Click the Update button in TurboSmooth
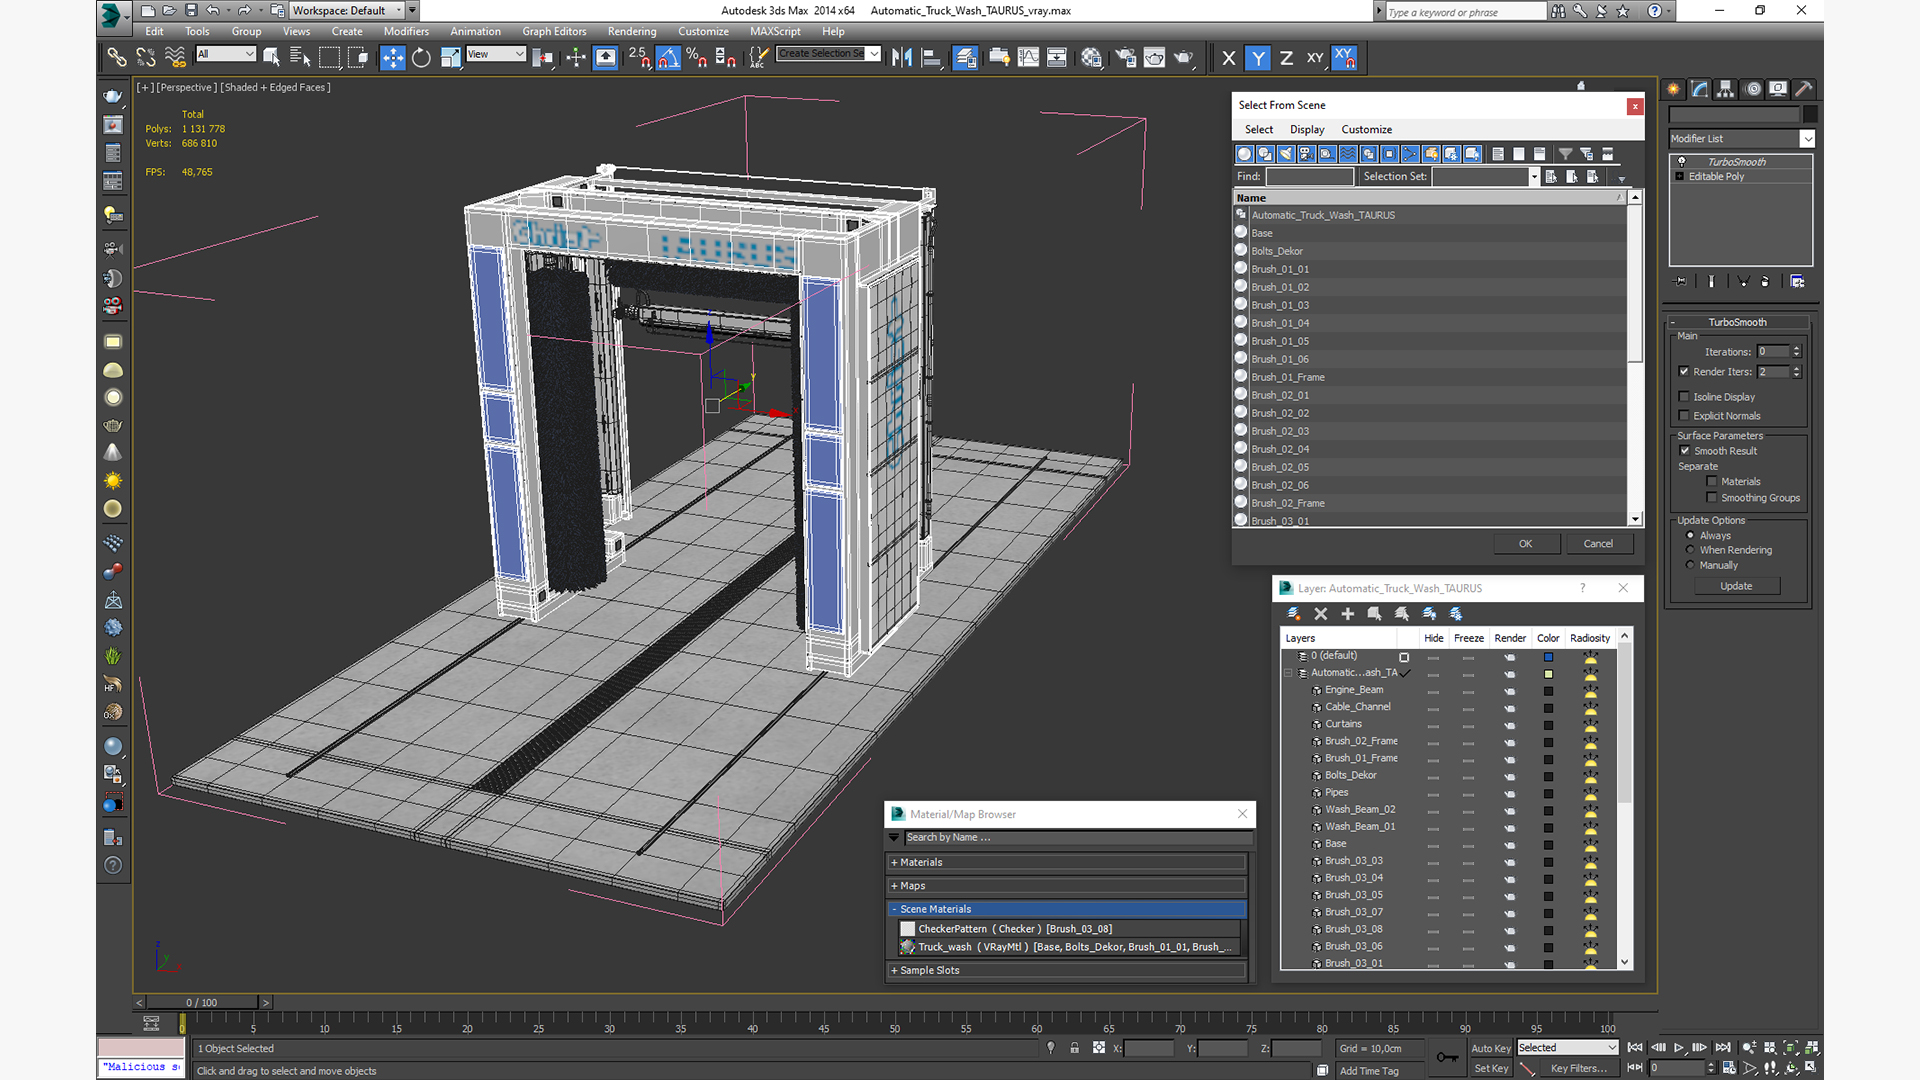The width and height of the screenshot is (1920, 1080). tap(1735, 586)
